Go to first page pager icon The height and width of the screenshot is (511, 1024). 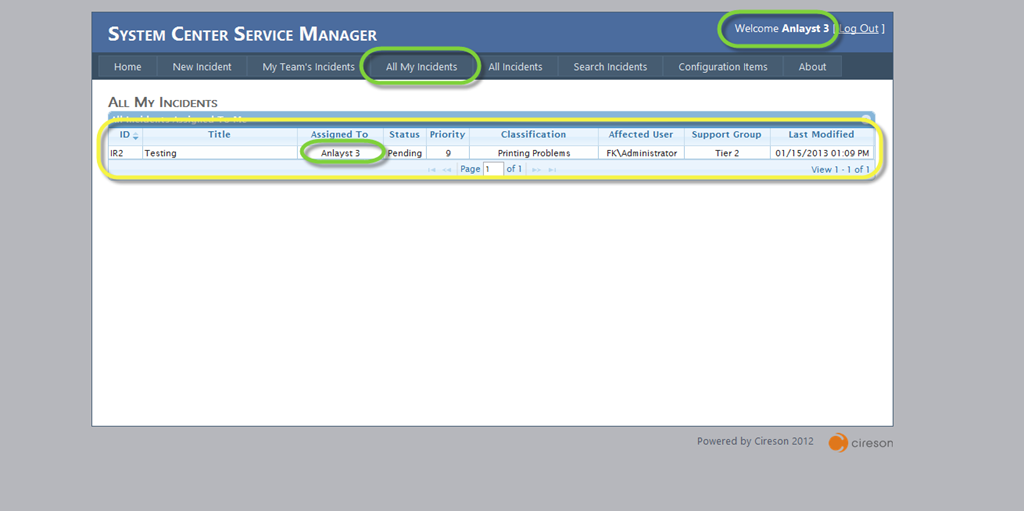pyautogui.click(x=432, y=170)
